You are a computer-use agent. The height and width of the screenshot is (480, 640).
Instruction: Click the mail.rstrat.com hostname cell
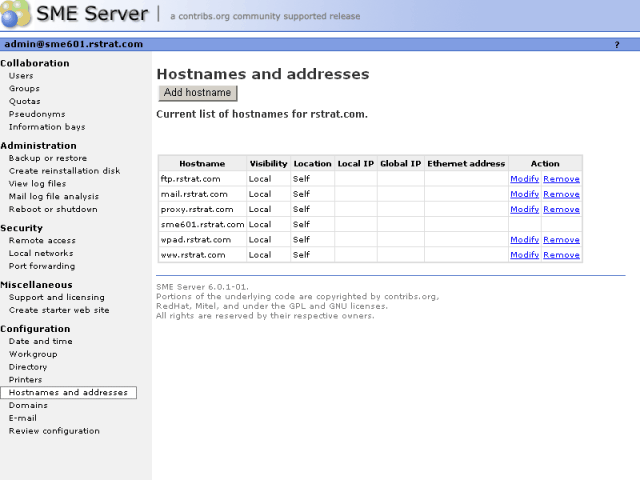(x=202, y=194)
